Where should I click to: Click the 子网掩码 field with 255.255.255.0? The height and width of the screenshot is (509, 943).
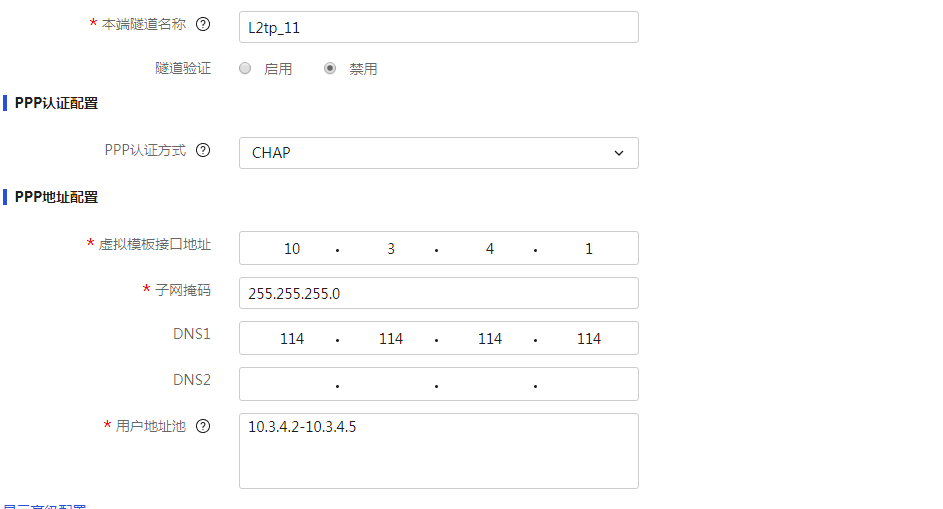click(x=438, y=294)
